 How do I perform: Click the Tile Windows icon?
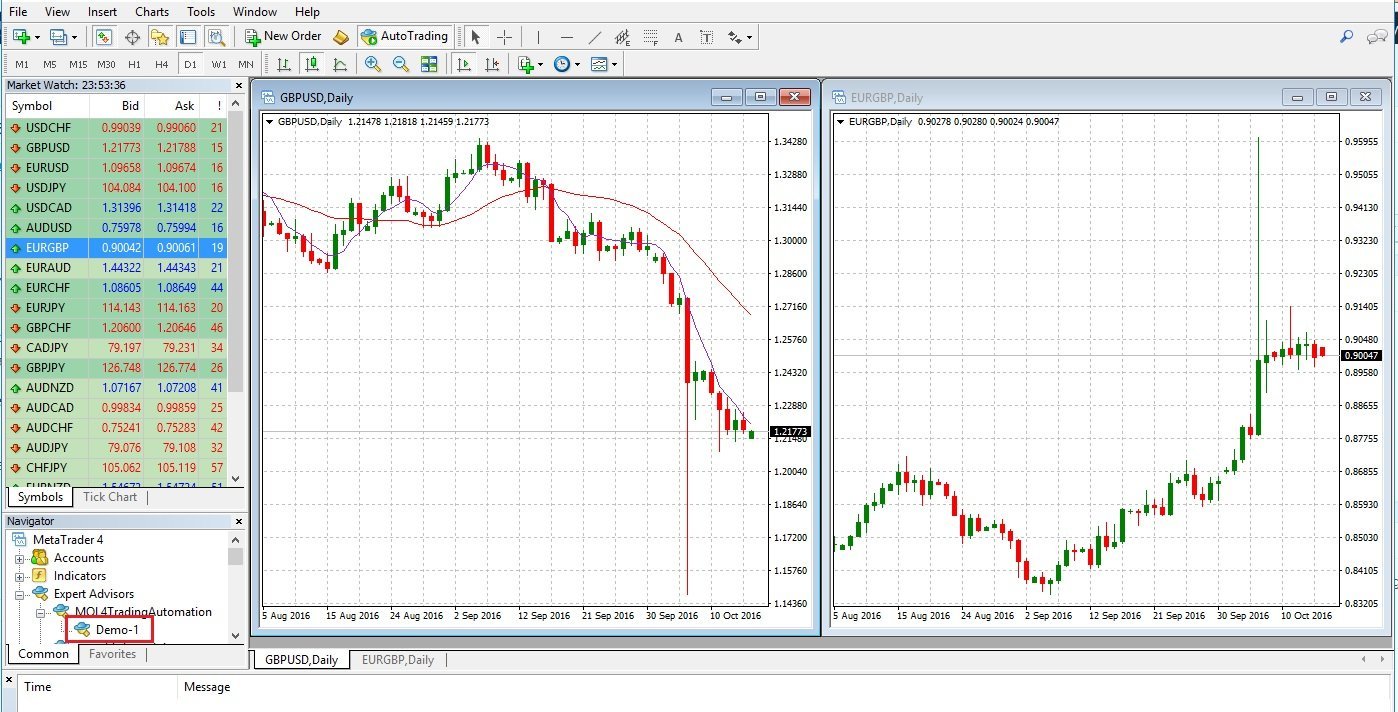(429, 64)
